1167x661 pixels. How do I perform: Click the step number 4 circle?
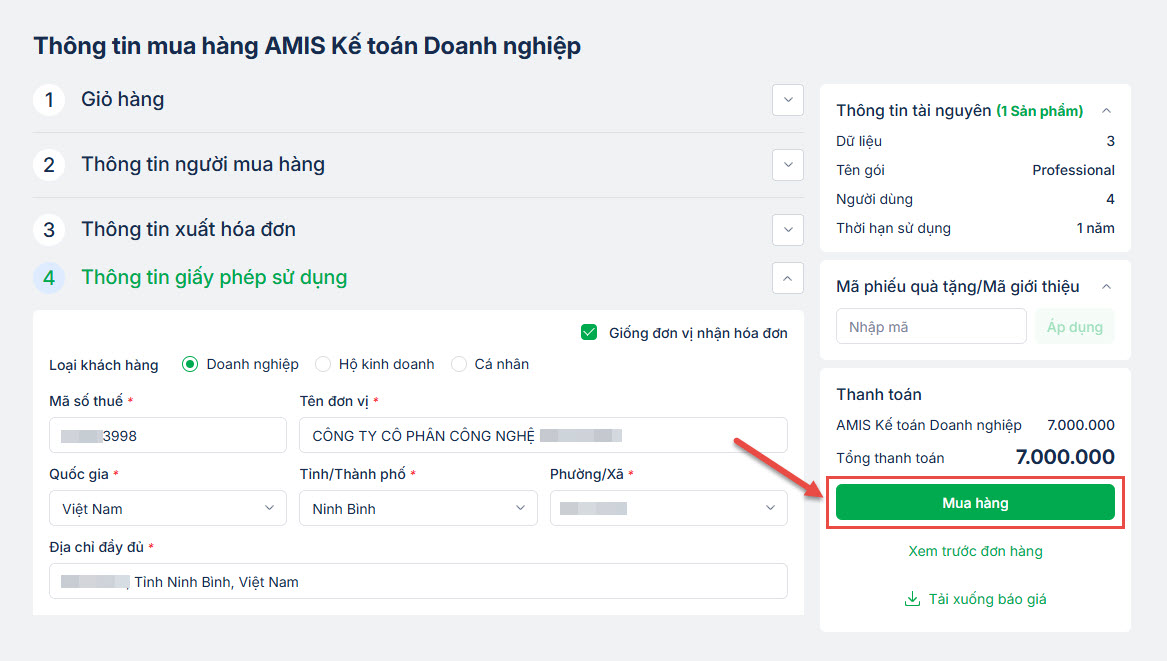(x=49, y=278)
